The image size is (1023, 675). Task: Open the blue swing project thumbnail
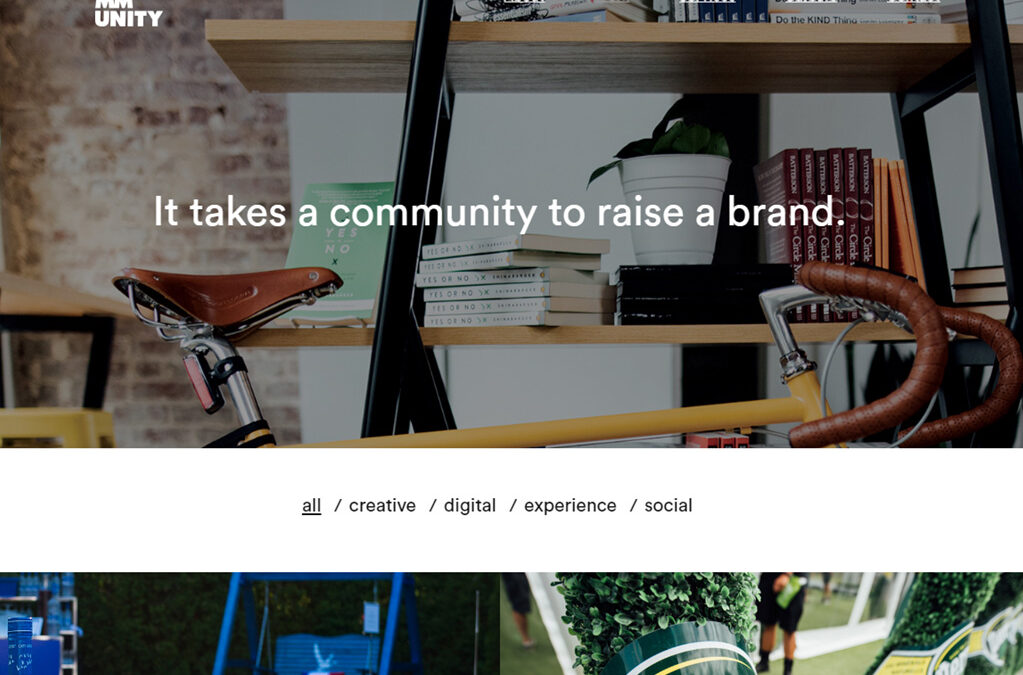[x=250, y=623]
